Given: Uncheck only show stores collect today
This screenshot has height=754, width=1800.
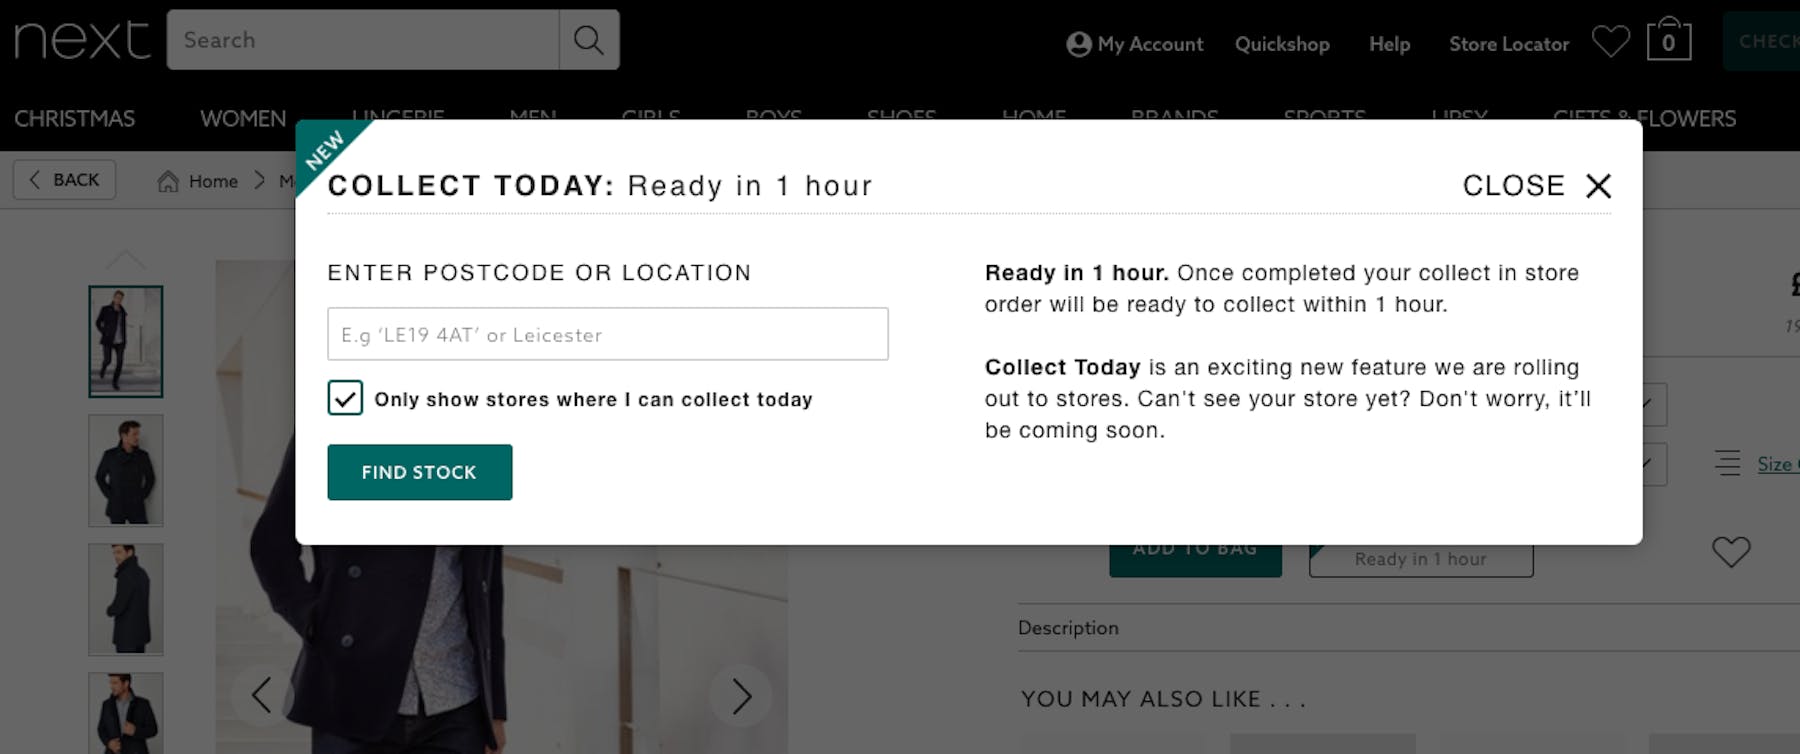Looking at the screenshot, I should click(345, 398).
